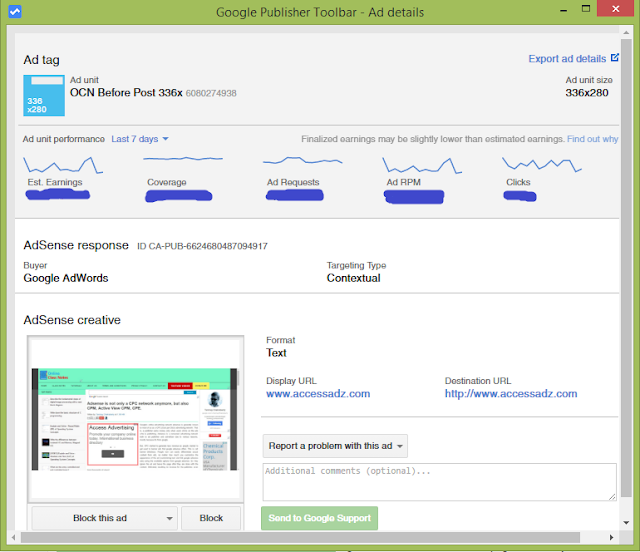Click the horizontal scrollbar left arrow
The image size is (640, 552).
[13, 537]
